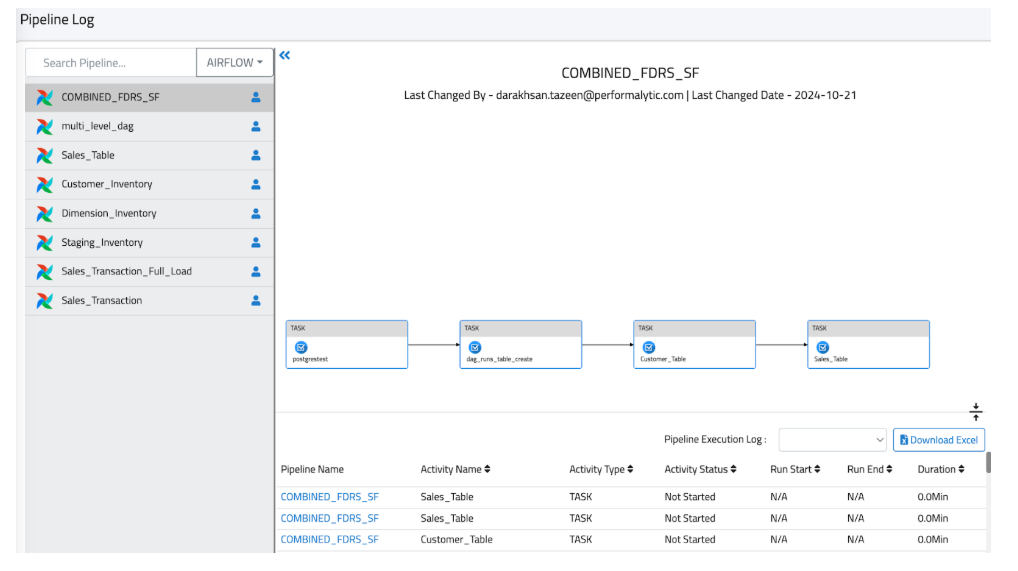Click the postgrestest task node icon
Screen dimensions: 1018x571
coord(301,348)
